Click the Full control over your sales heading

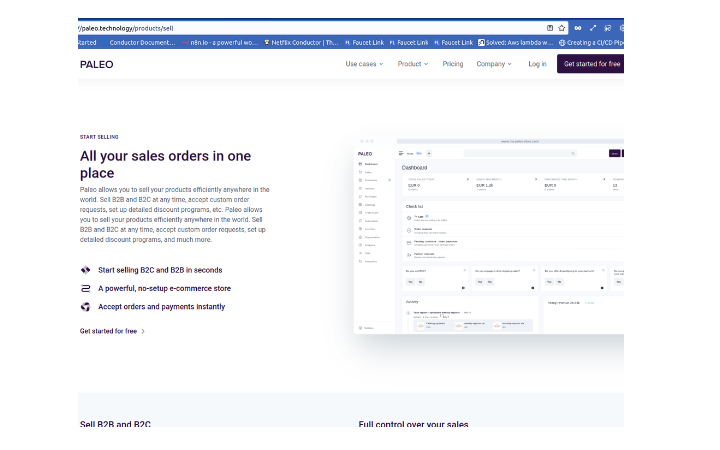click(413, 423)
